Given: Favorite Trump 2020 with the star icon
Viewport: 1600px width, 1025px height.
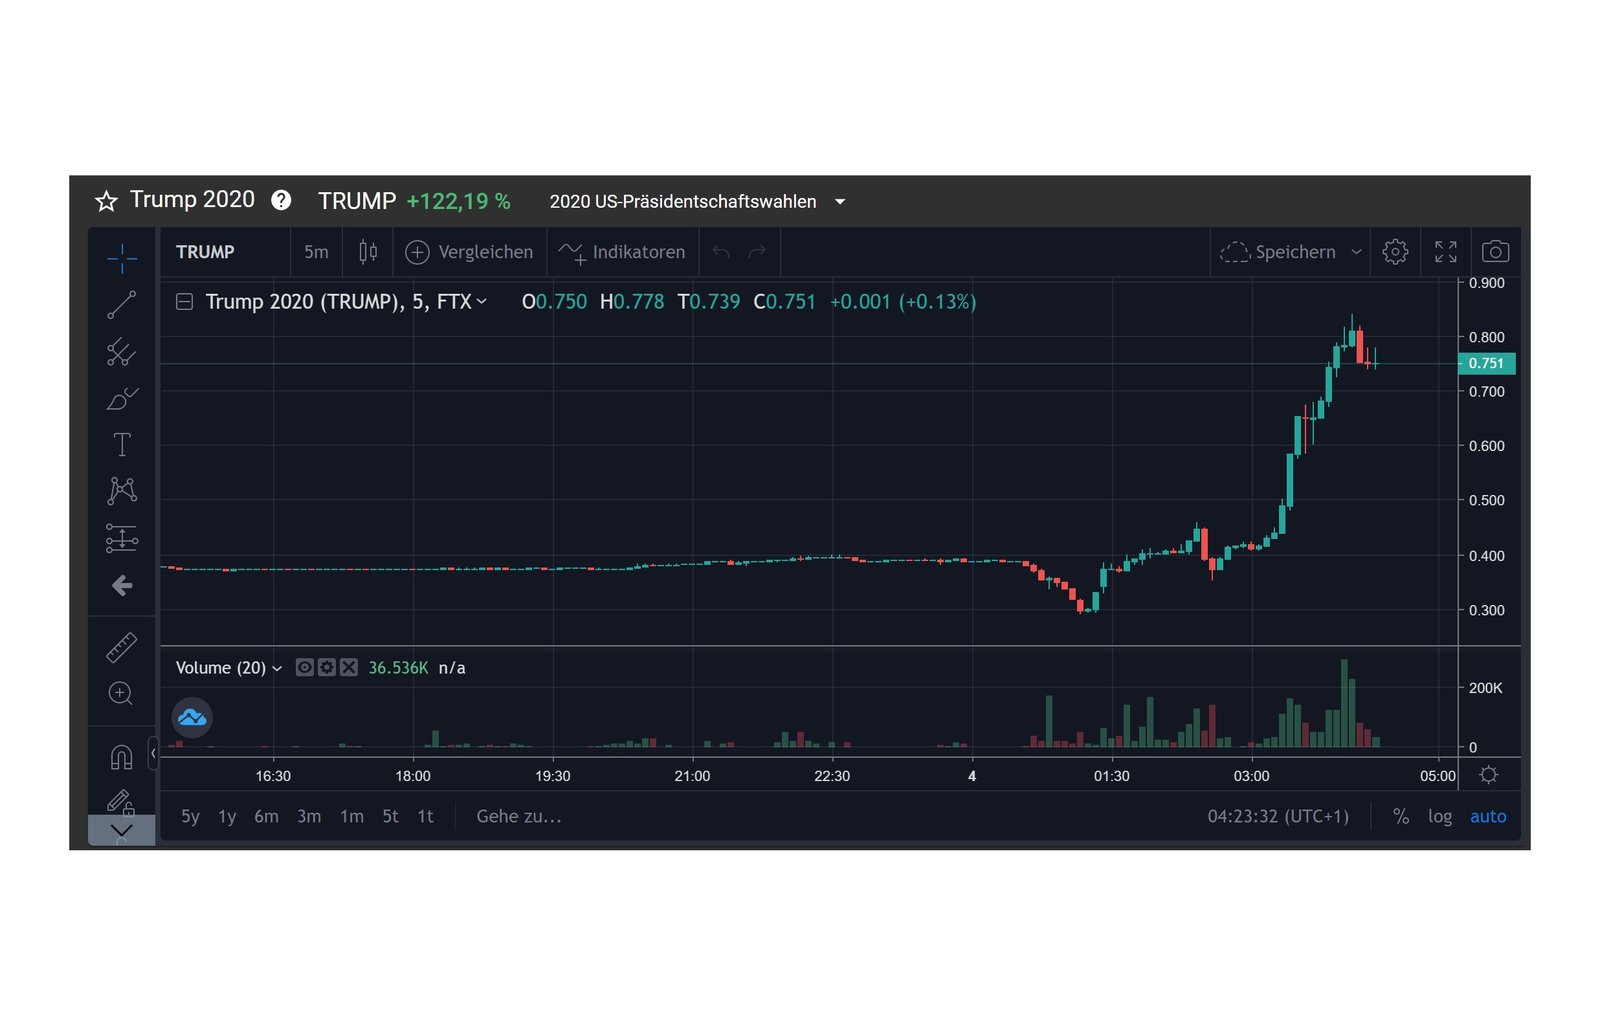Looking at the screenshot, I should [x=106, y=201].
